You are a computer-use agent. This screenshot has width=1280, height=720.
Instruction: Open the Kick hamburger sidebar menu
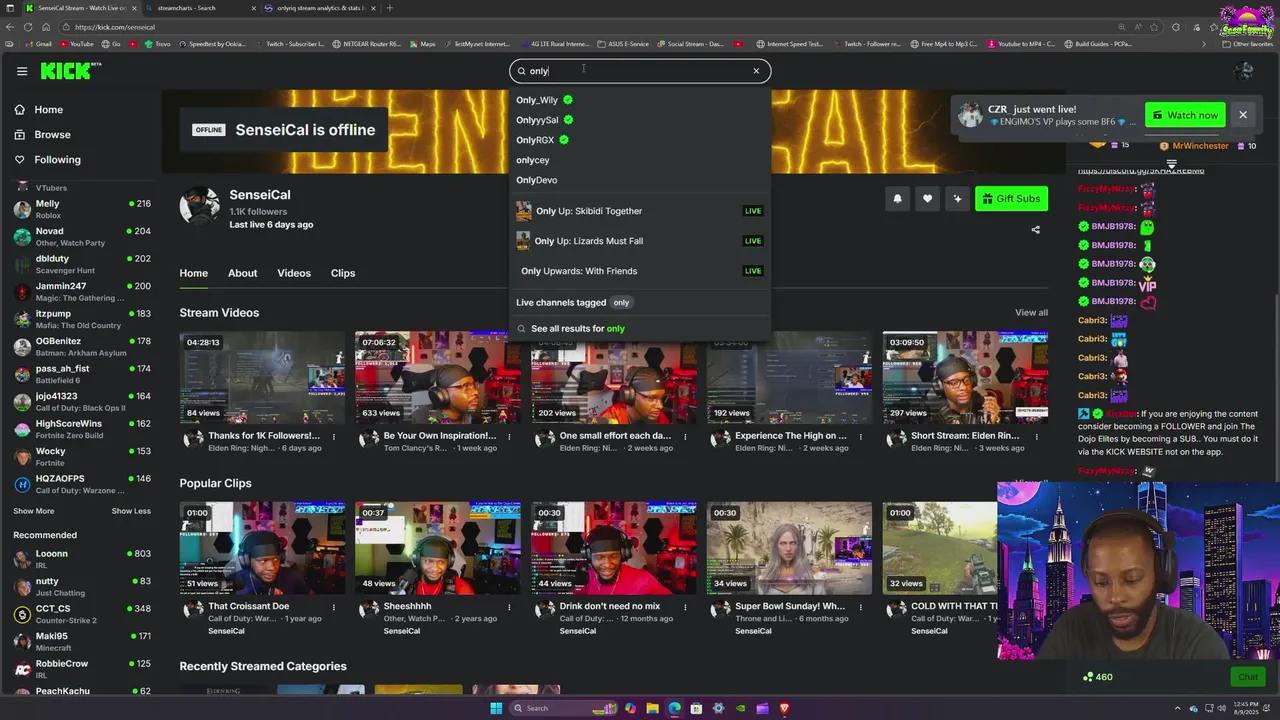point(22,71)
